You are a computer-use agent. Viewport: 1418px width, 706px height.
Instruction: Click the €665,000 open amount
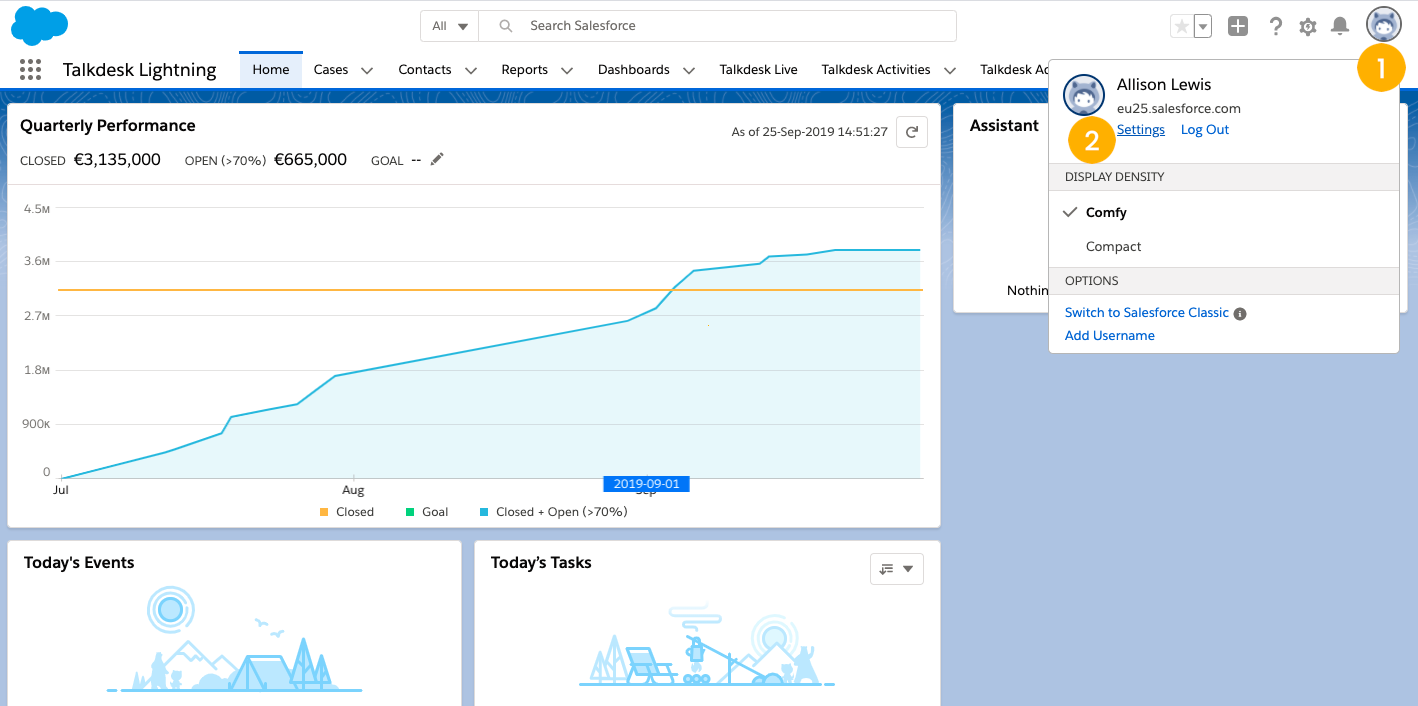coord(310,159)
